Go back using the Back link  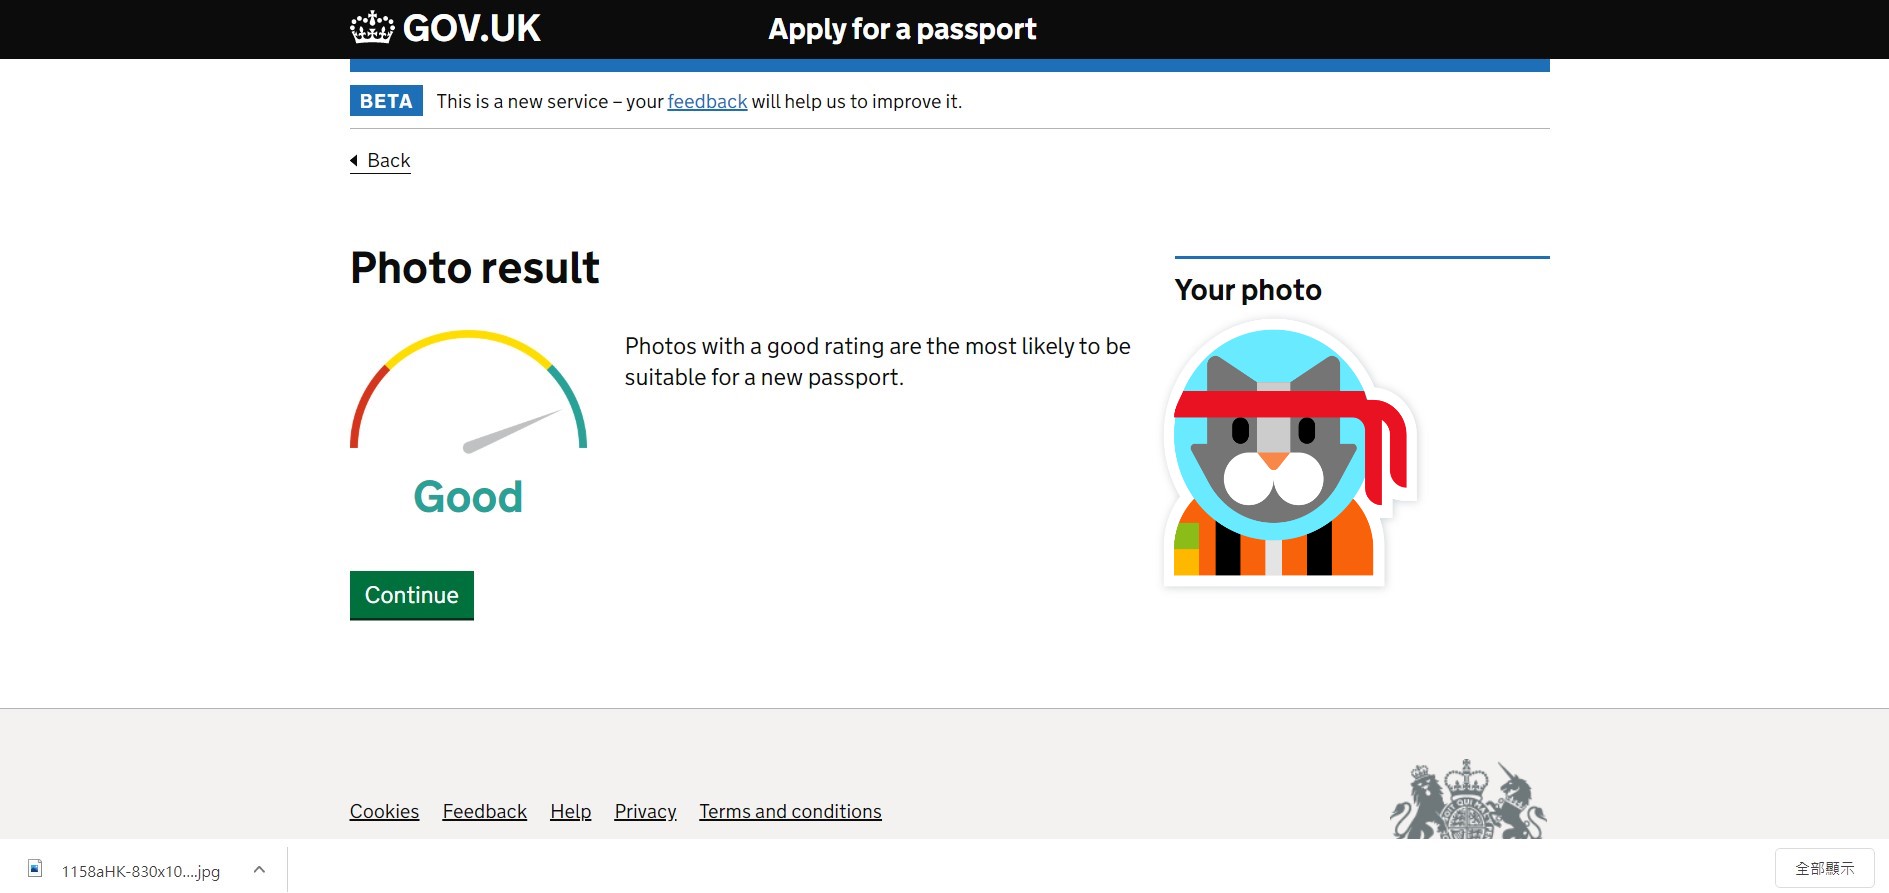388,161
